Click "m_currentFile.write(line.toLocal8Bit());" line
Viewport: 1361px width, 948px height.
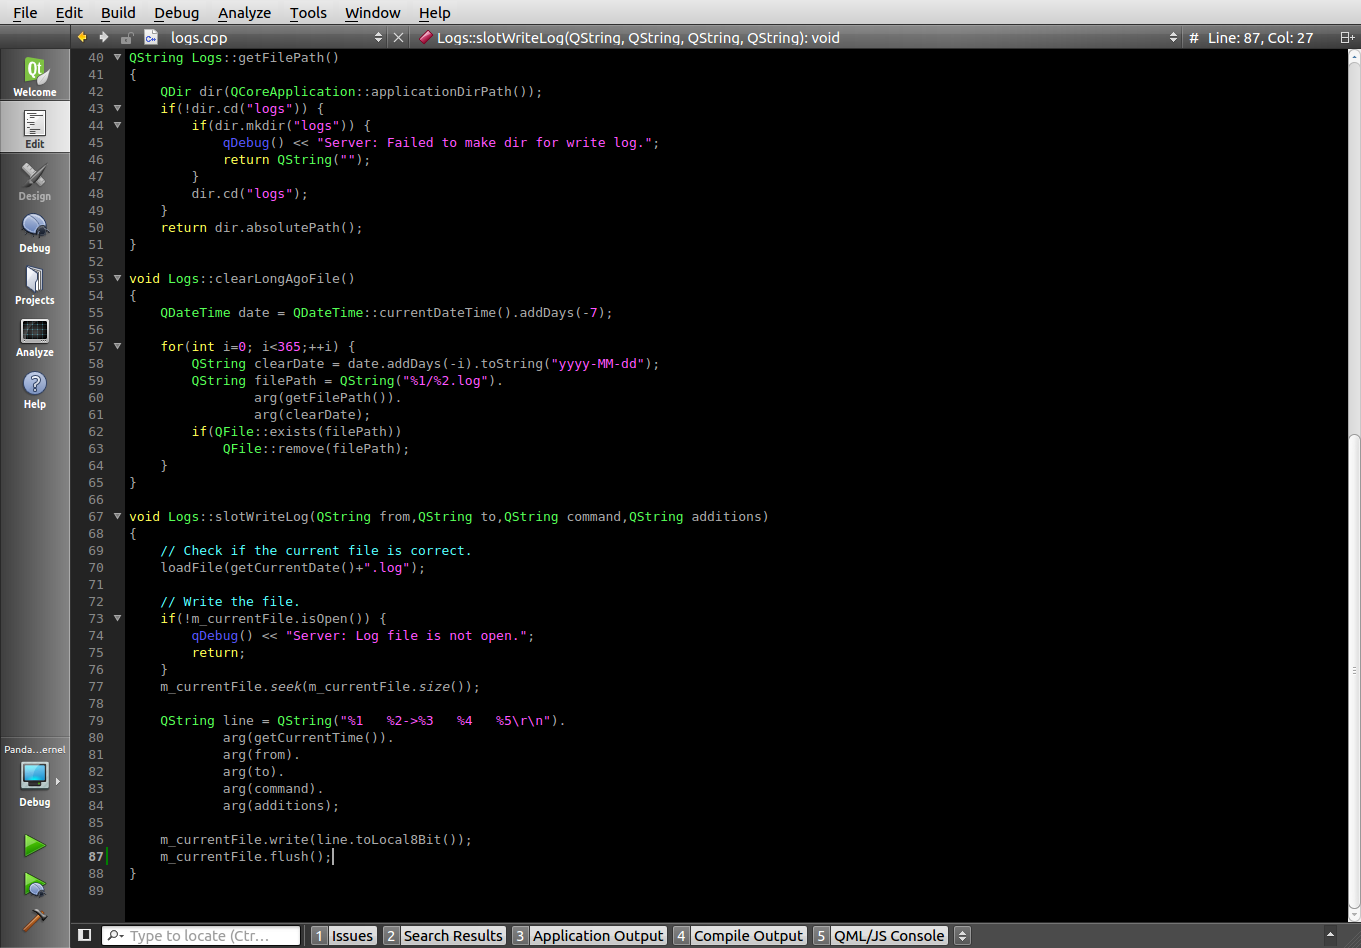coord(316,840)
